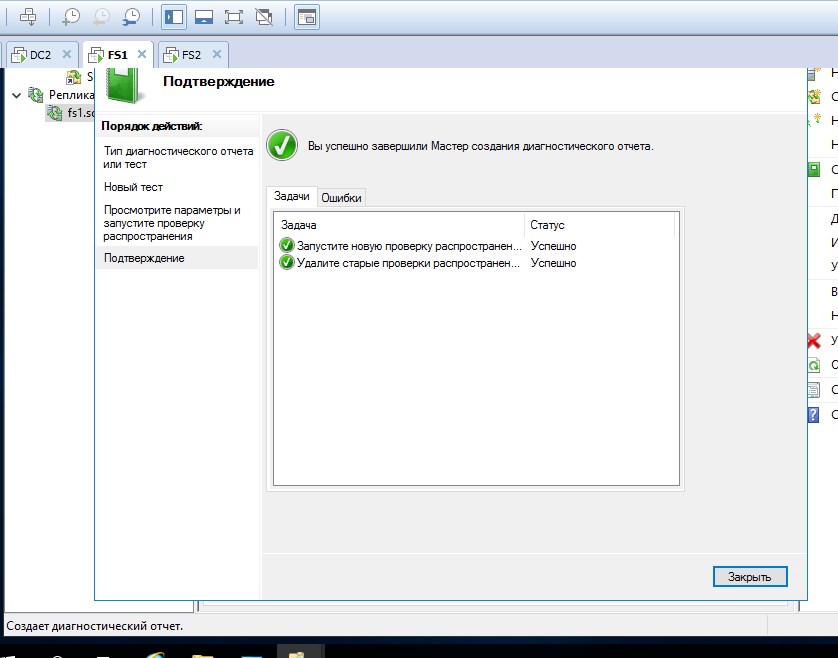Open snapshot manager clock-wrench icon
This screenshot has width=838, height=658.
(x=131, y=17)
